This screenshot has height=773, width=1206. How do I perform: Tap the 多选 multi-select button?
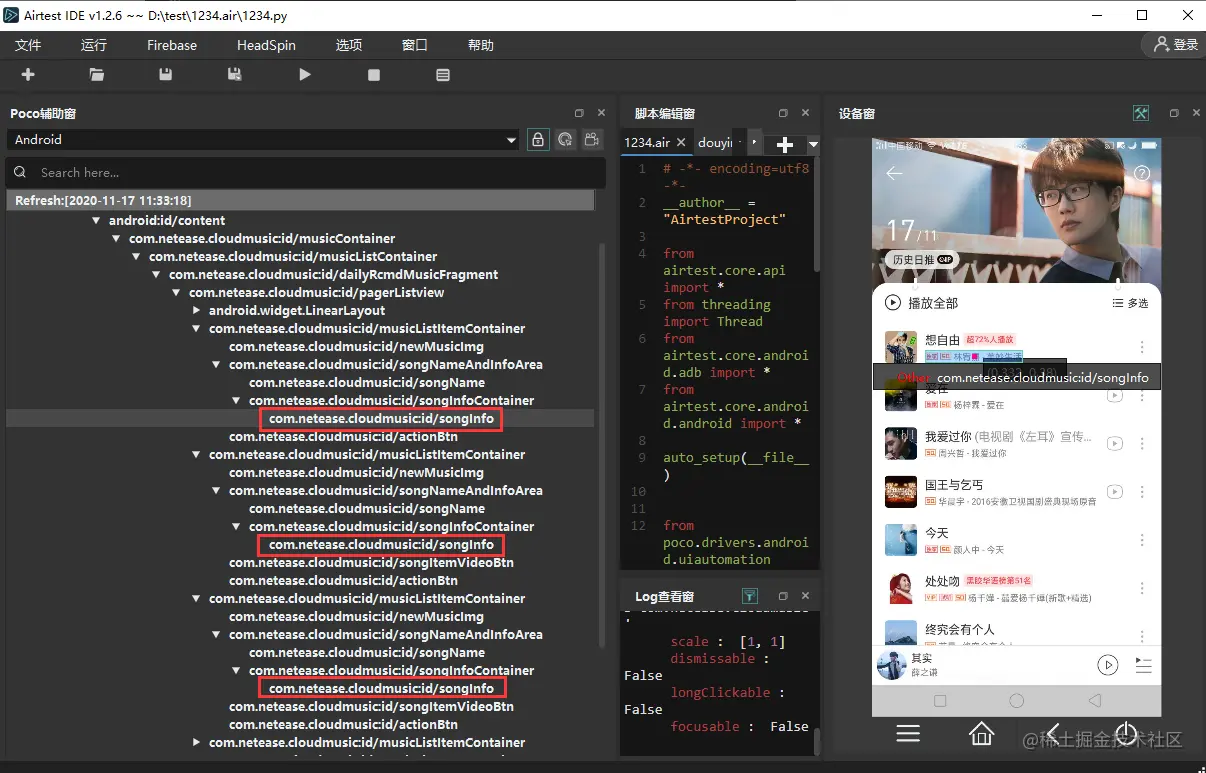click(1131, 303)
